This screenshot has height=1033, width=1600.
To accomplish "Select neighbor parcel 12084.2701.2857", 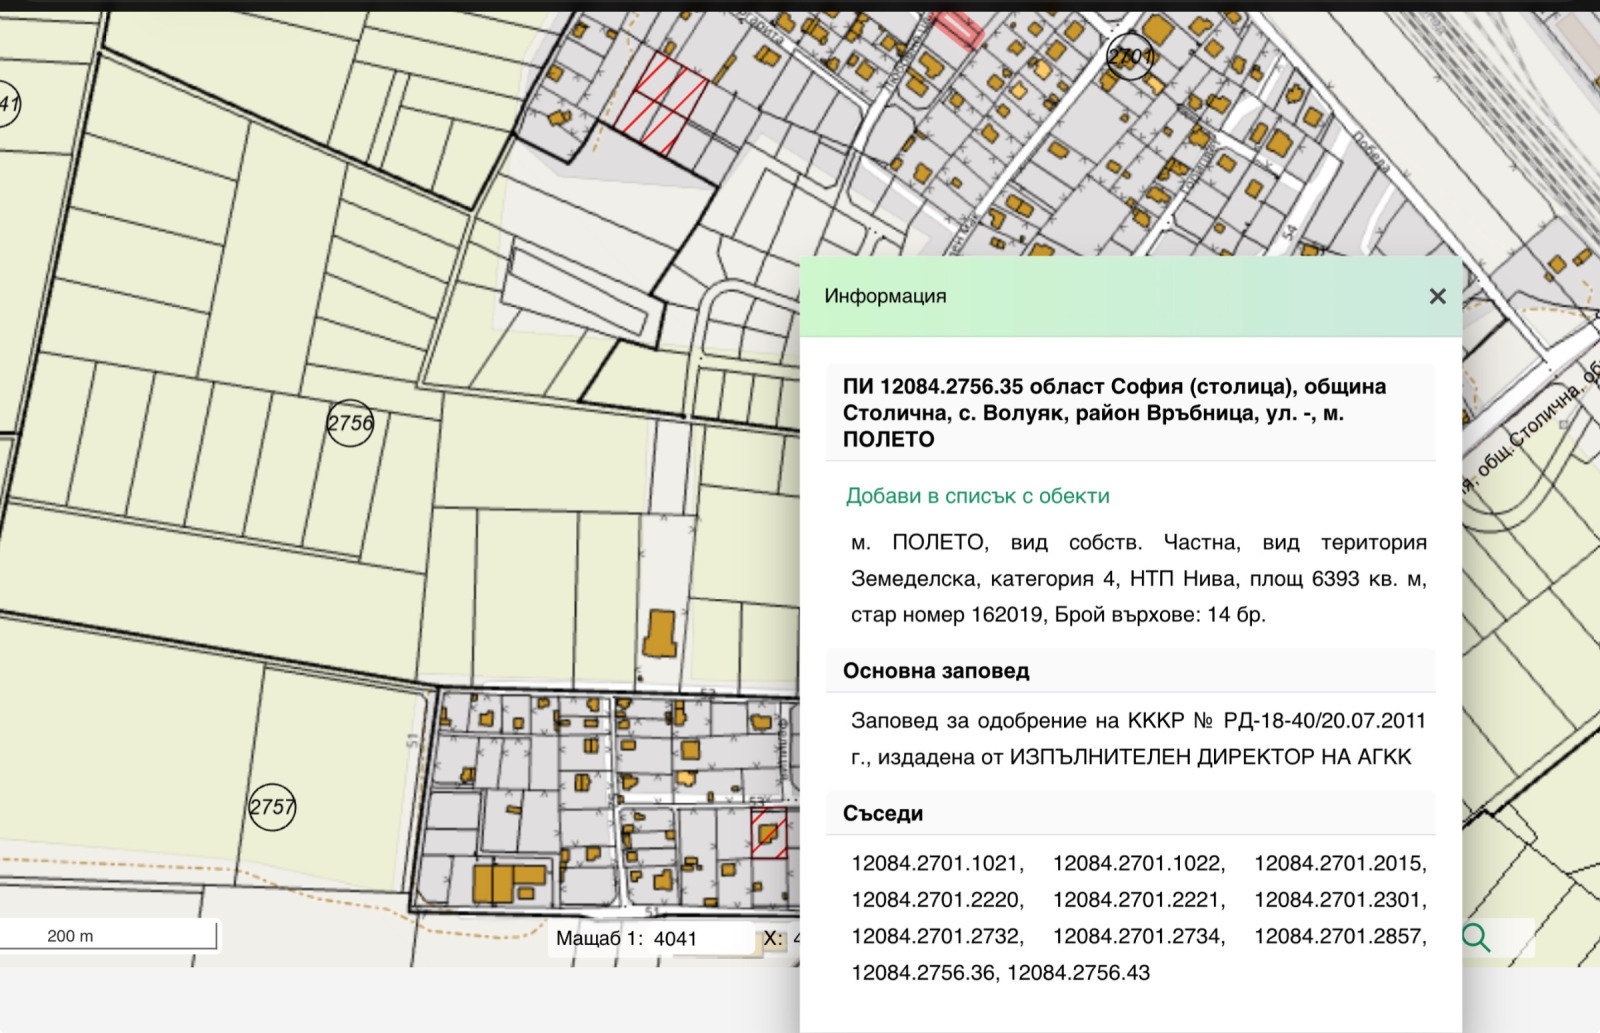I will pyautogui.click(x=1340, y=936).
